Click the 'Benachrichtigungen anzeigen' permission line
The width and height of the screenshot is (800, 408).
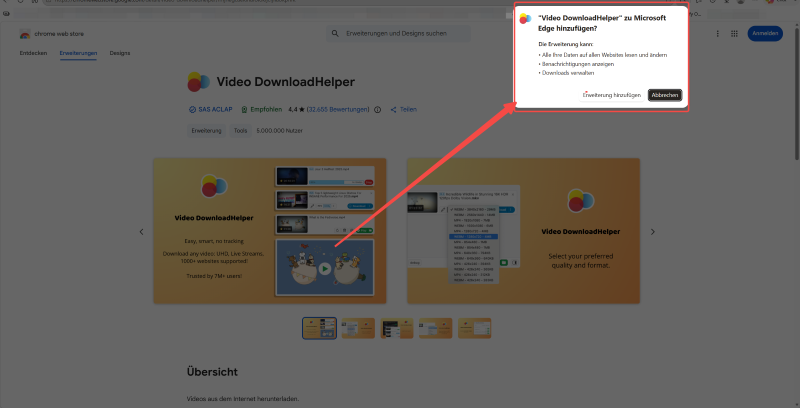[x=576, y=64]
